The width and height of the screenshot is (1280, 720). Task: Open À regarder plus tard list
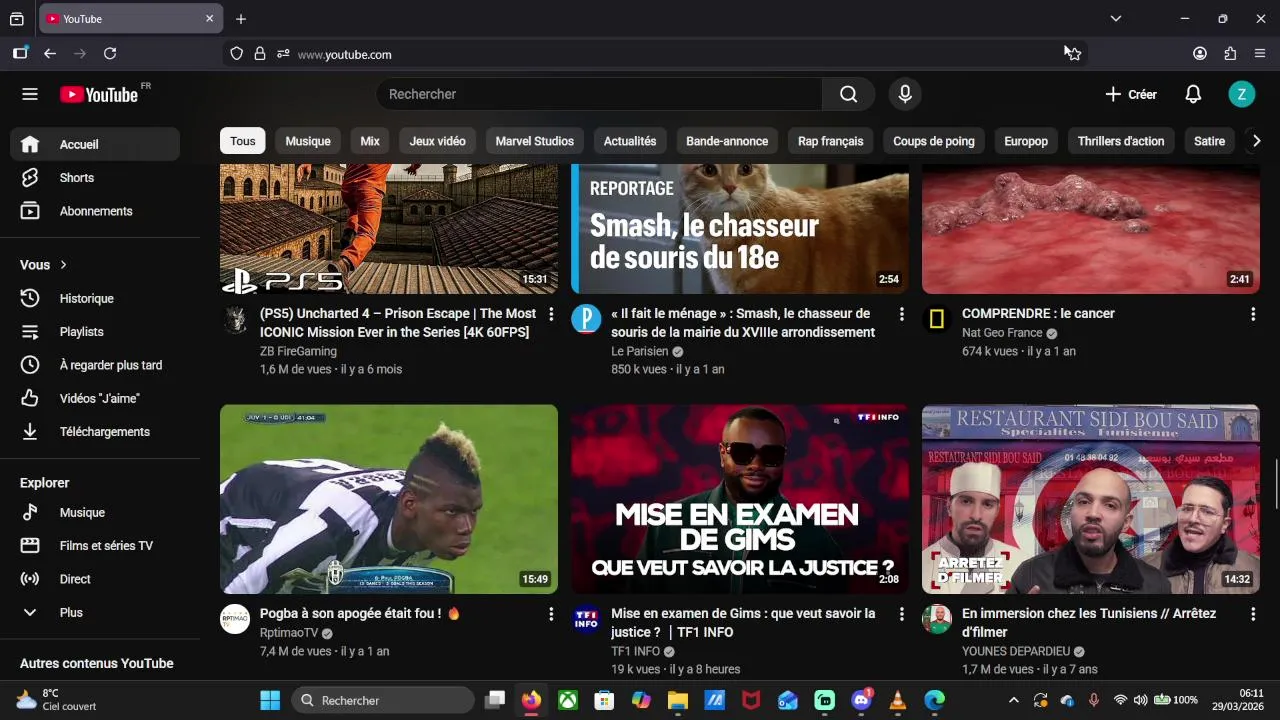point(95,365)
